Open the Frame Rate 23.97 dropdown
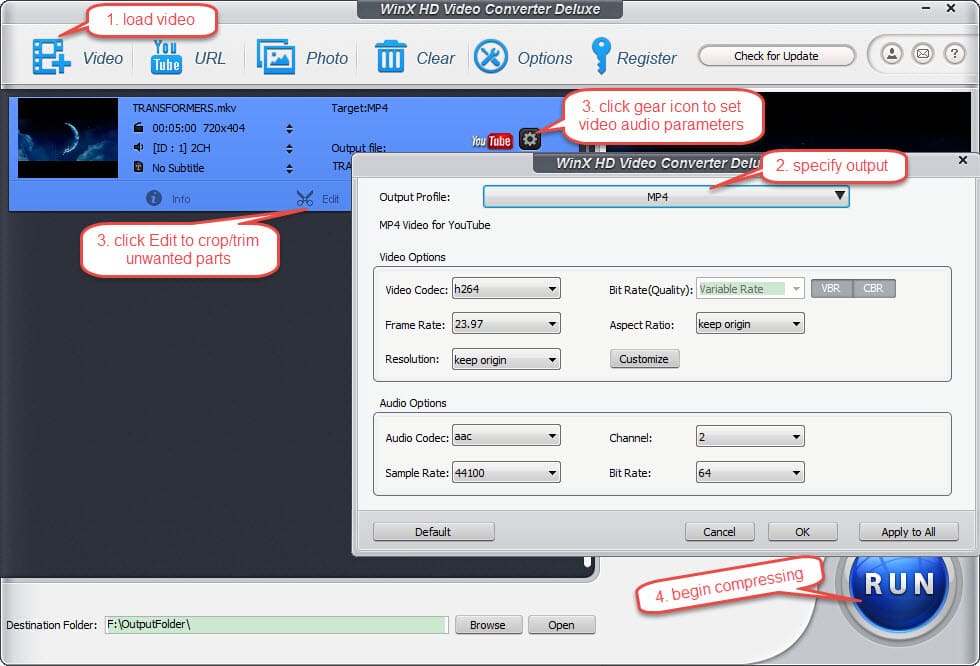 pos(506,324)
